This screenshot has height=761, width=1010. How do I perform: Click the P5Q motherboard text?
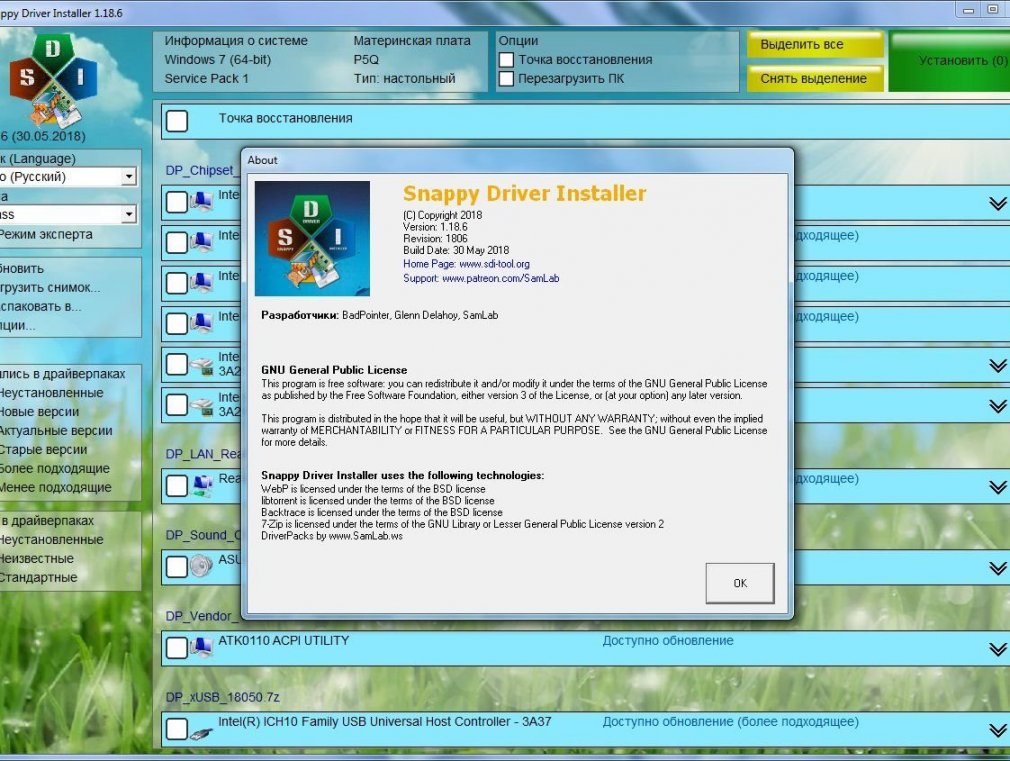[366, 59]
